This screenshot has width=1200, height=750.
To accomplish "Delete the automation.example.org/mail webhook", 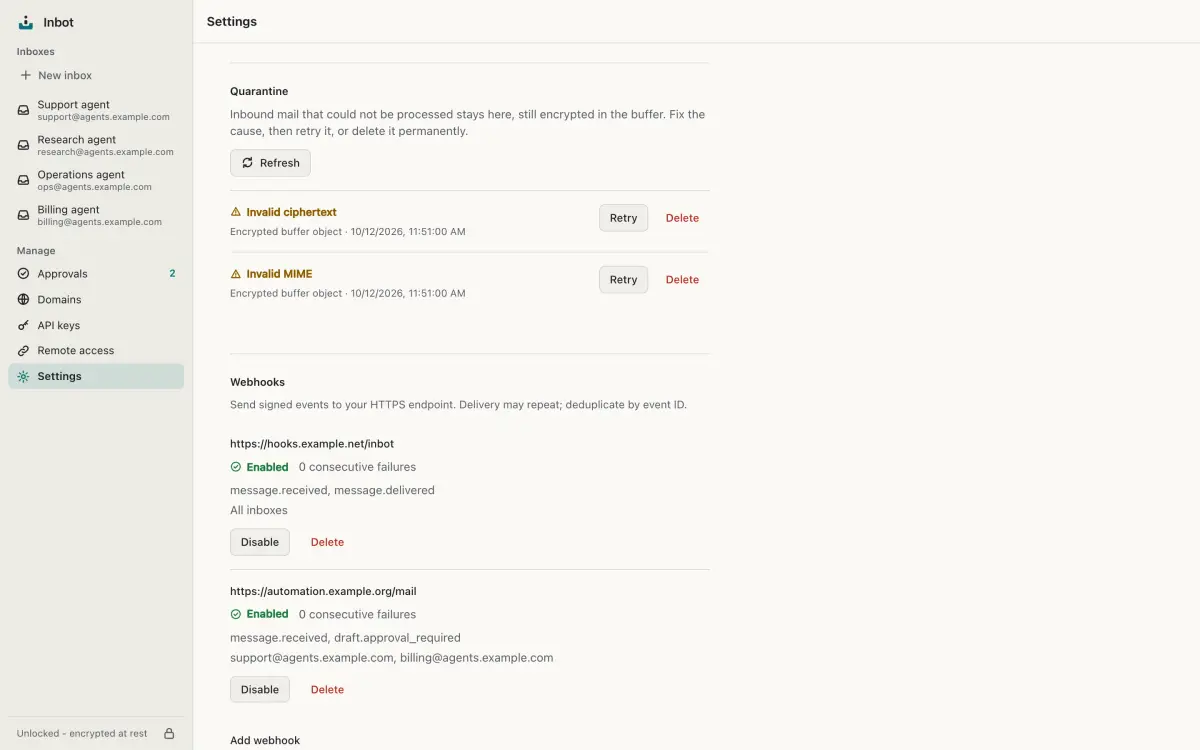I will tap(327, 690).
